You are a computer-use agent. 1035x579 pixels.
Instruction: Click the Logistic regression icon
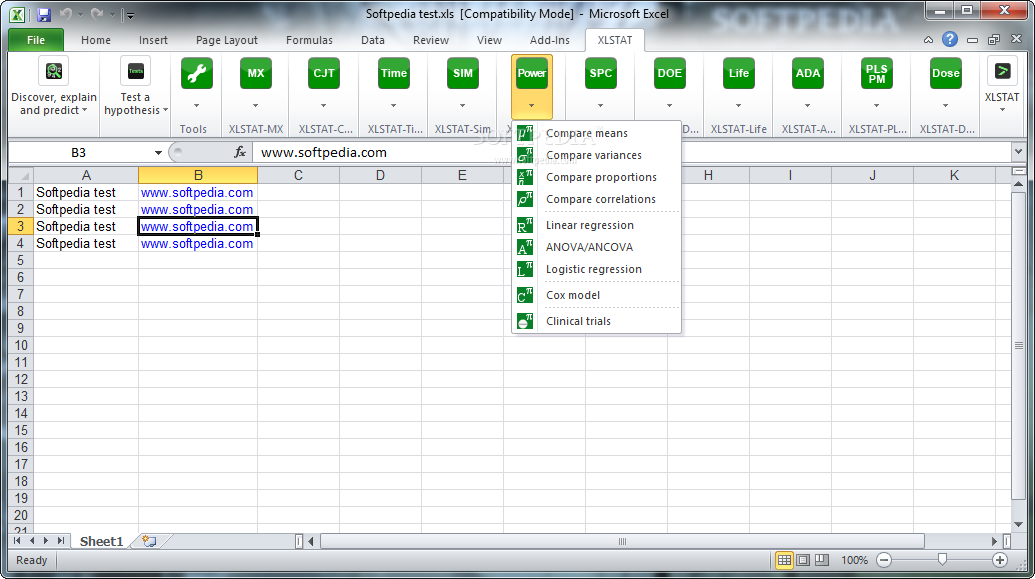[x=525, y=269]
